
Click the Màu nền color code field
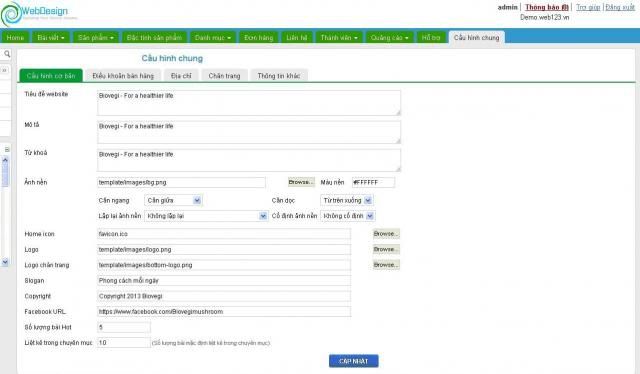(373, 182)
